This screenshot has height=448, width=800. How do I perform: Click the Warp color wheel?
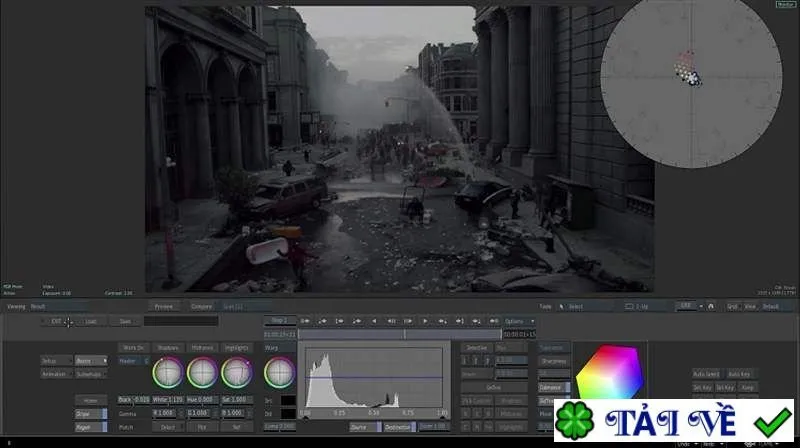[279, 372]
